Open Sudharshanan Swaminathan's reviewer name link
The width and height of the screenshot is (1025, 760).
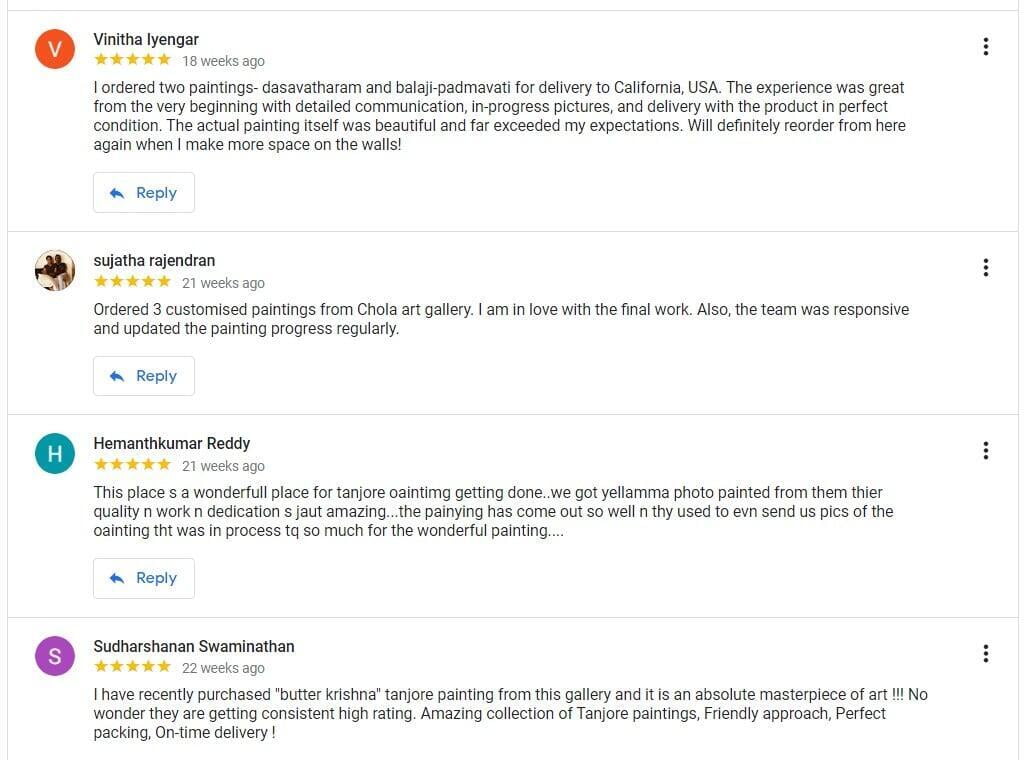point(194,647)
